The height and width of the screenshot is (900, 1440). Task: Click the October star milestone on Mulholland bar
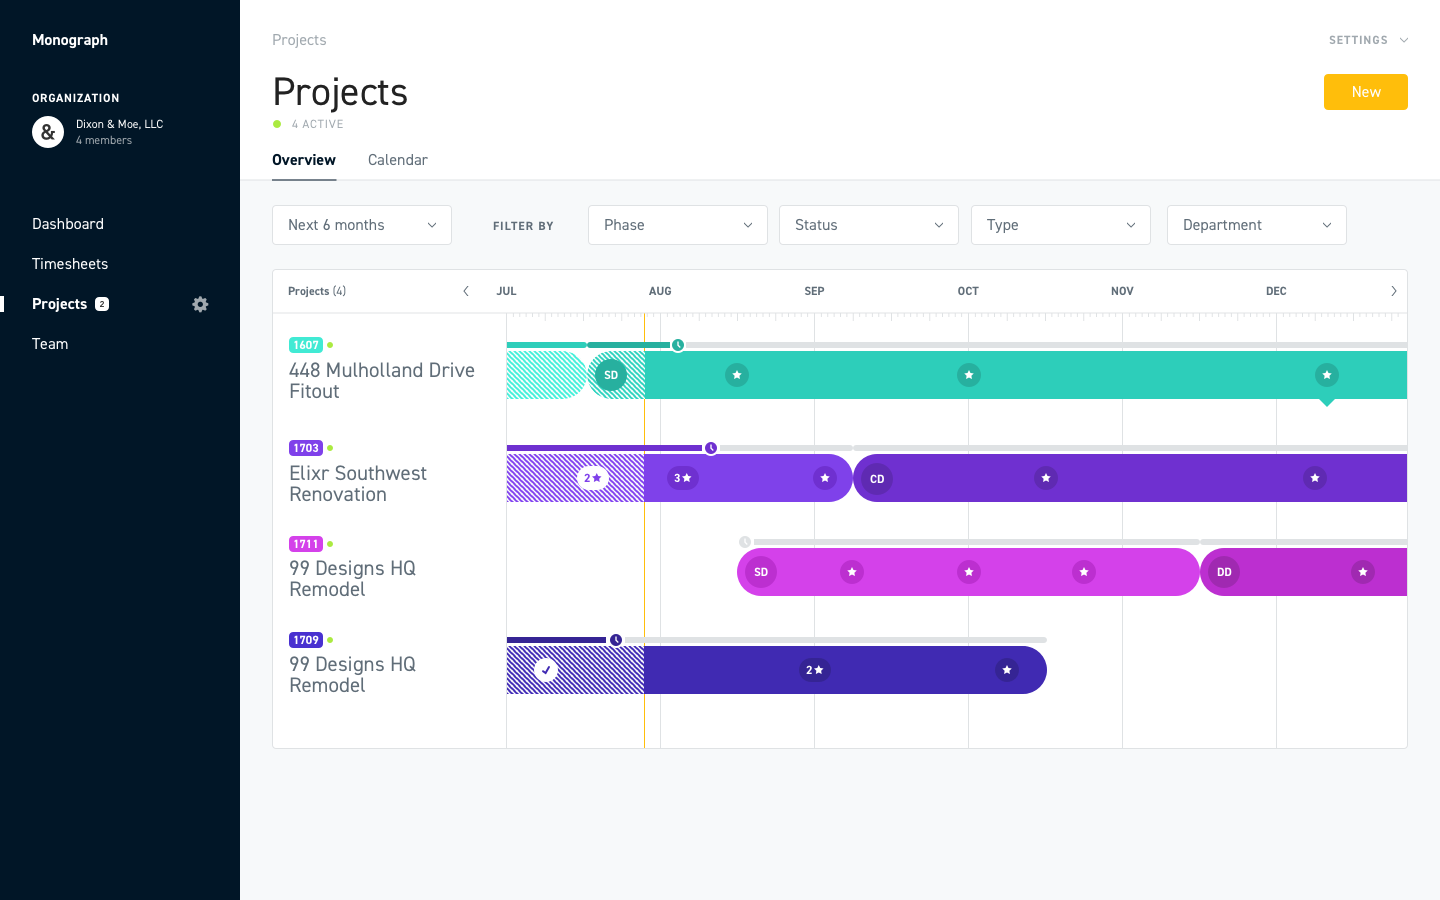969,375
